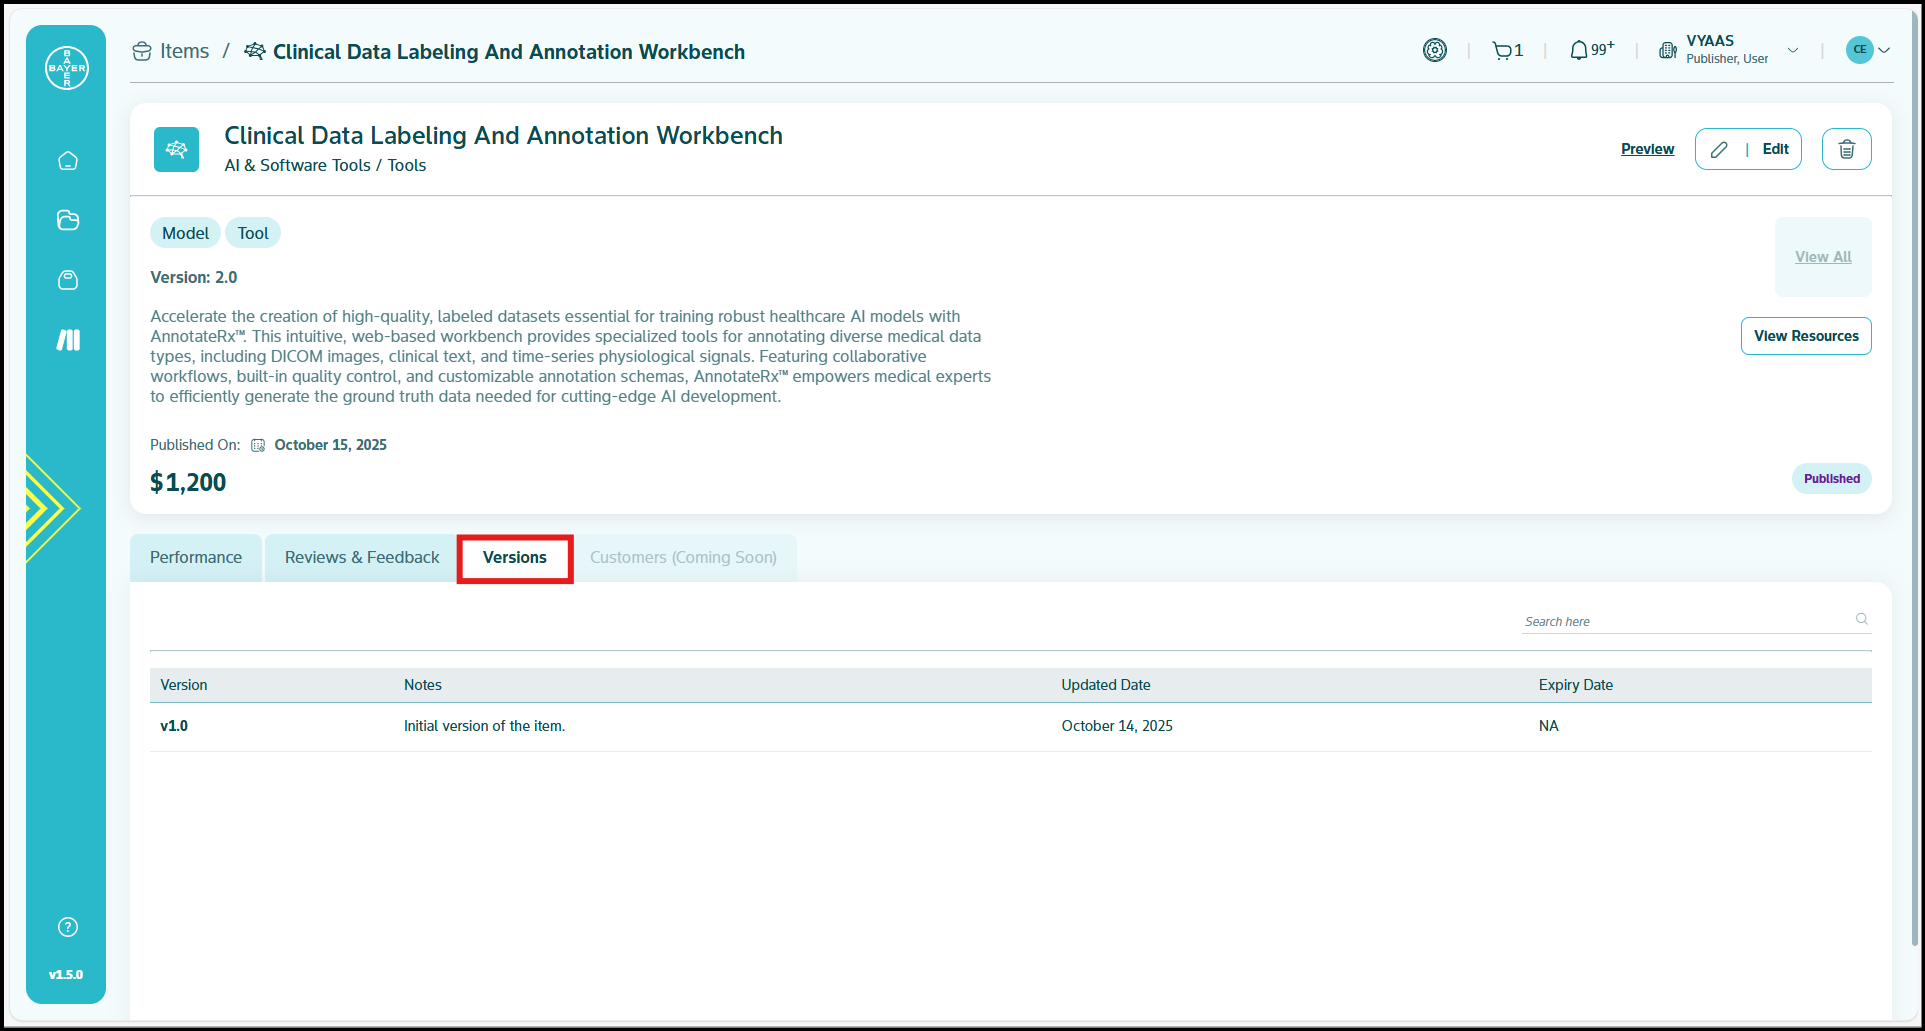Expand the sidebar using yellow chevron arrows
Viewport: 1925px width, 1031px height.
pos(48,508)
